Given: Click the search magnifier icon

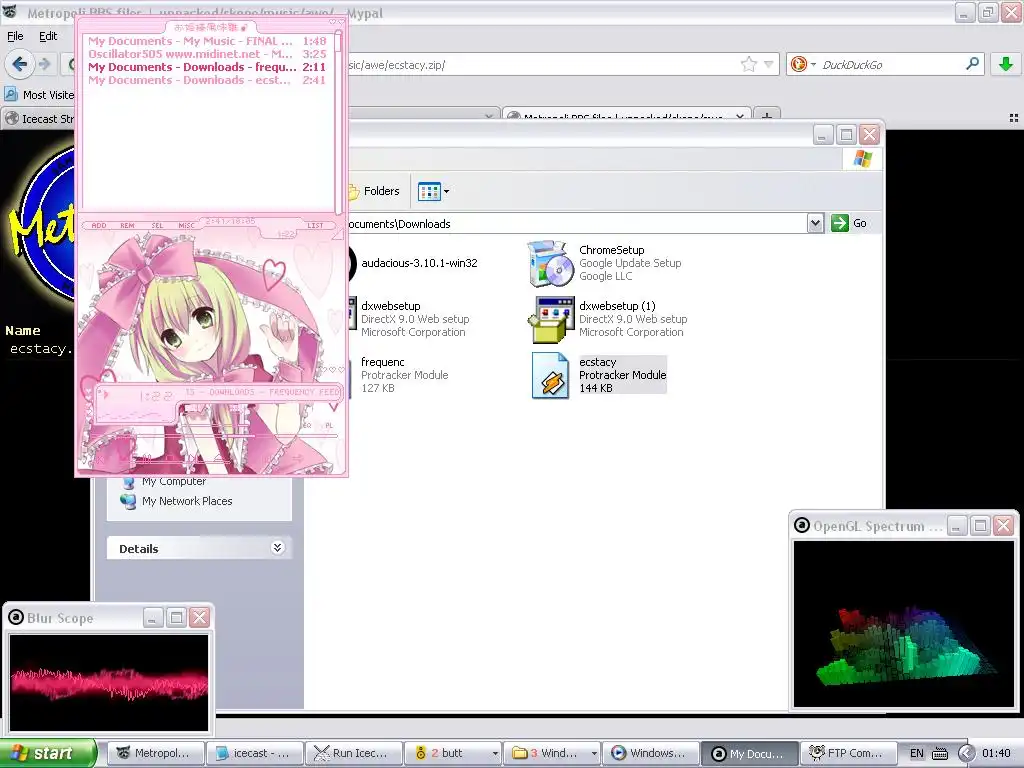Looking at the screenshot, I should click(x=972, y=64).
